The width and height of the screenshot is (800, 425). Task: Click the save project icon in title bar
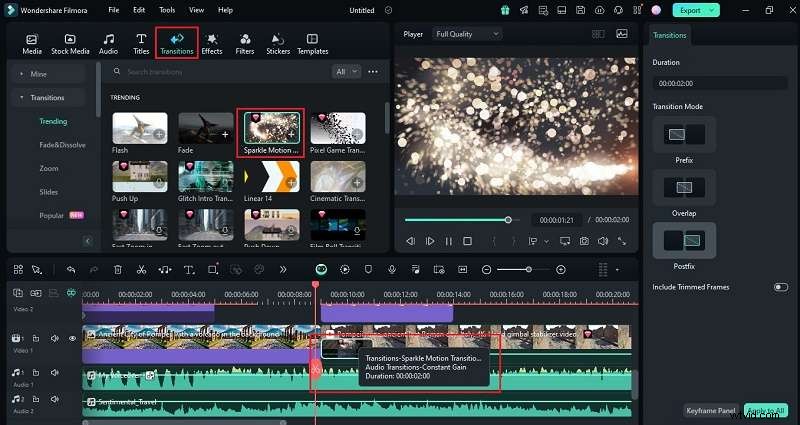tap(580, 10)
